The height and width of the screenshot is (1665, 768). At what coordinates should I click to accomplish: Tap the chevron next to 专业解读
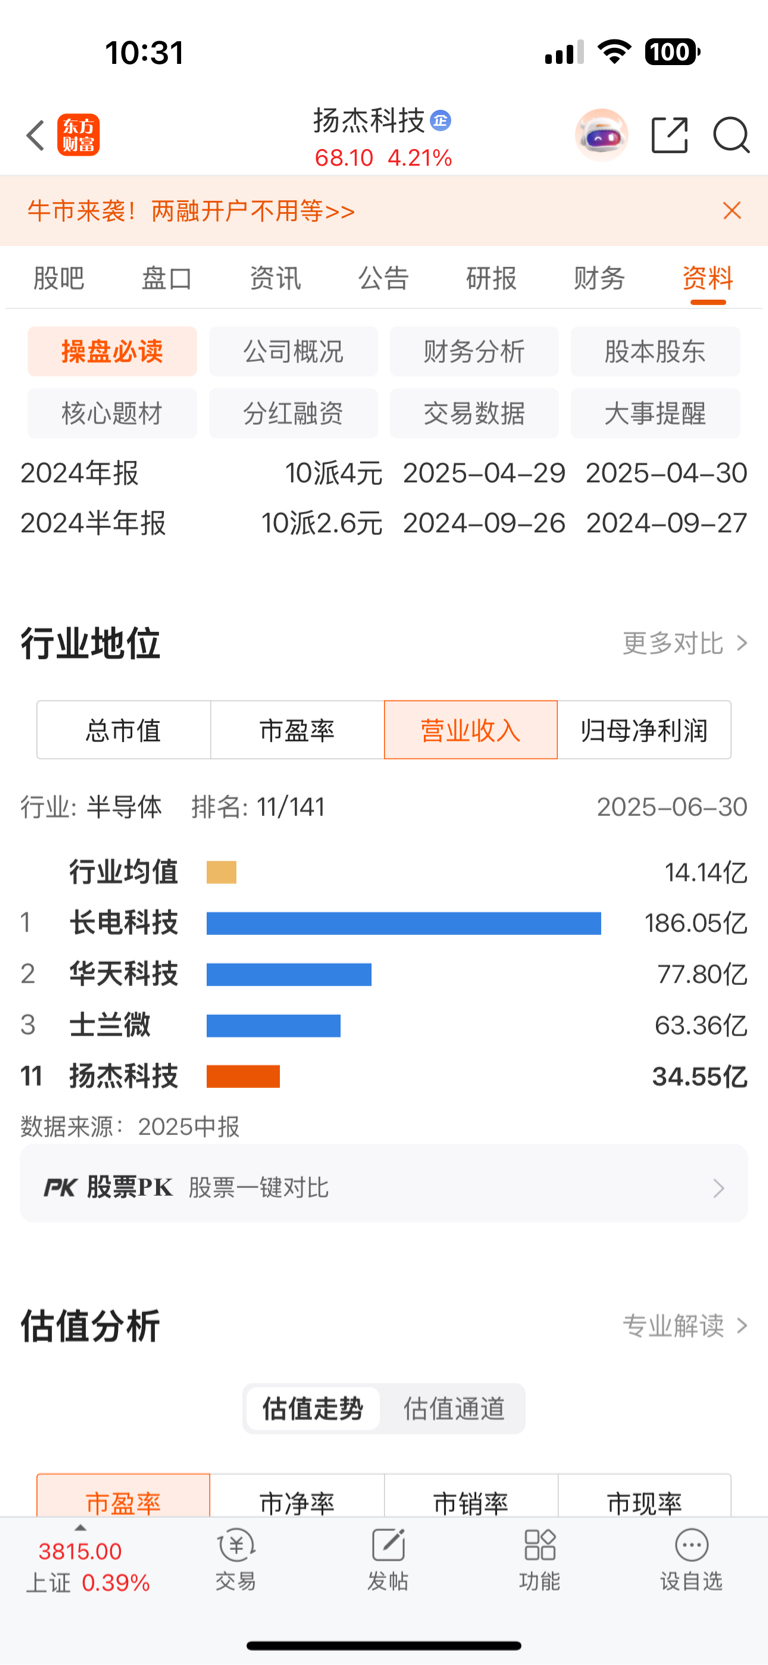742,1326
